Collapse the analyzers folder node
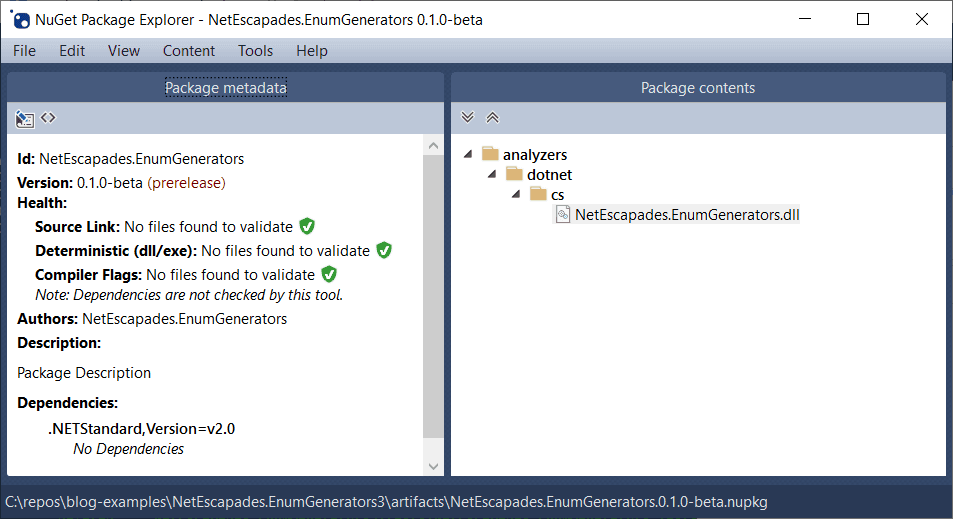 pyautogui.click(x=469, y=155)
